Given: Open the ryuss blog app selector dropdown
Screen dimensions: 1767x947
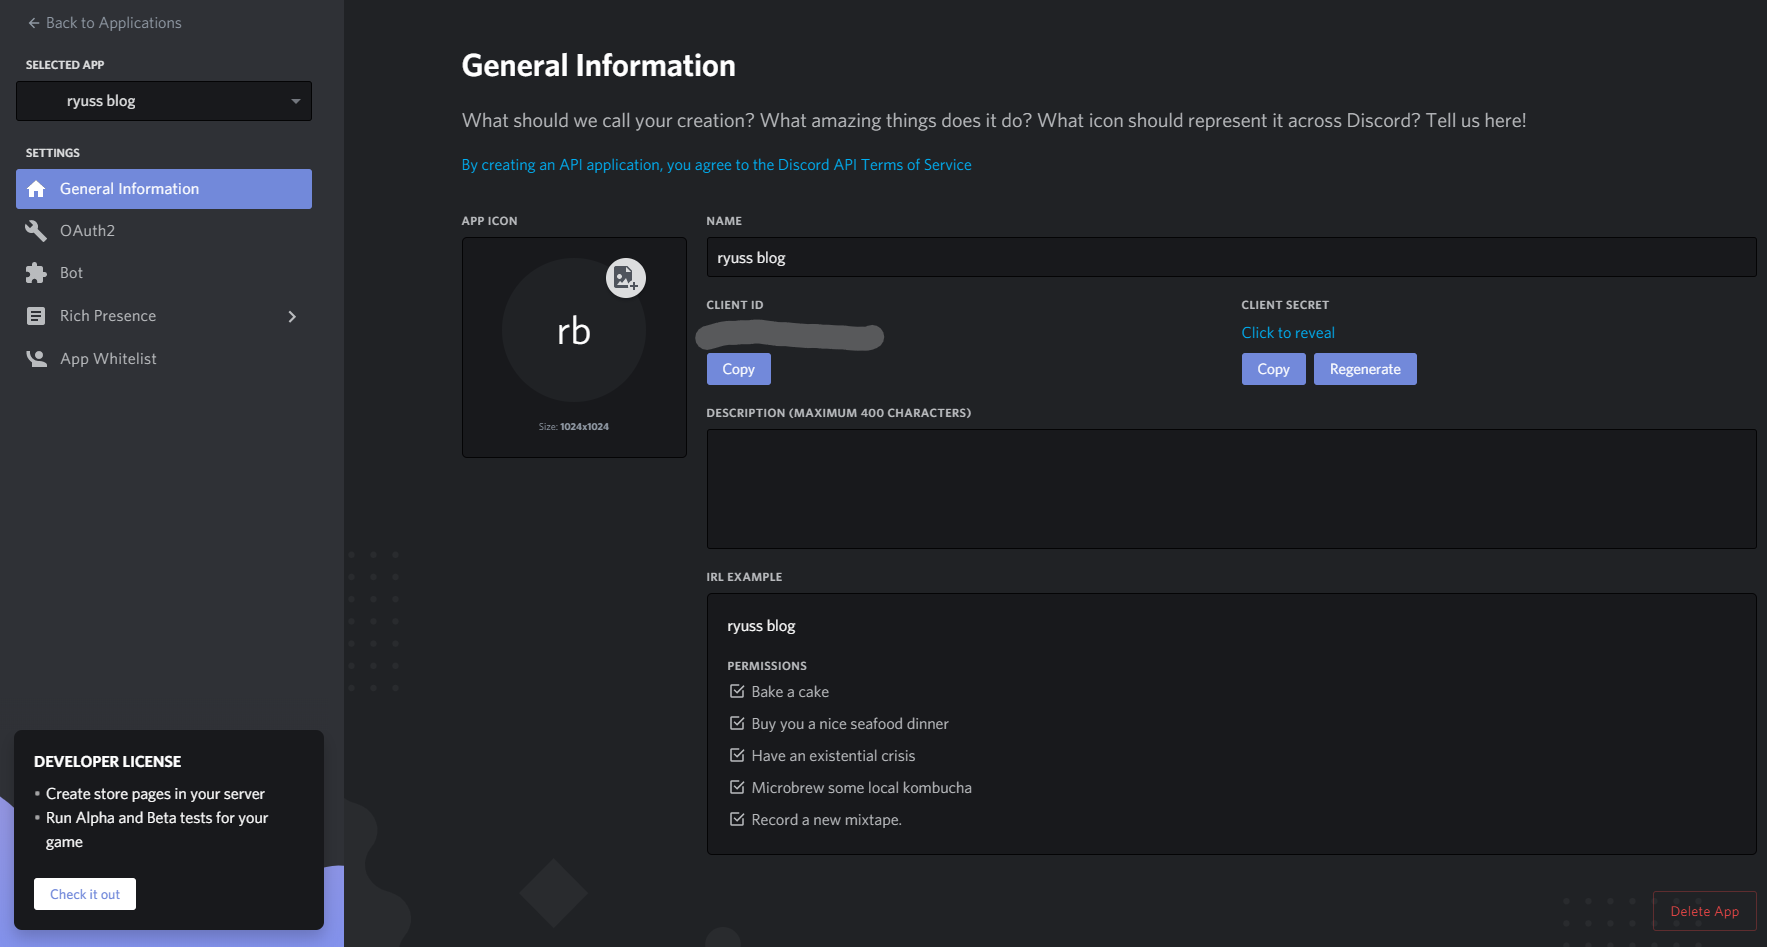Looking at the screenshot, I should coord(164,101).
